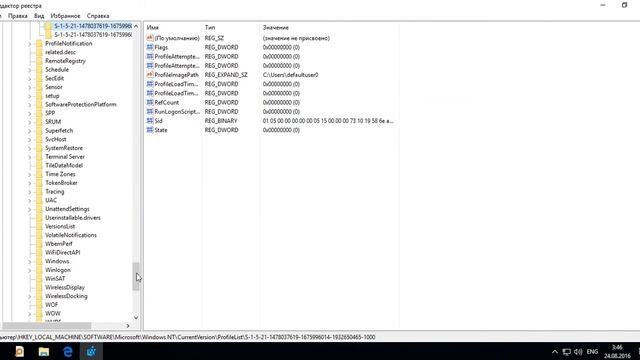Open the Избранное menu

click(x=65, y=16)
